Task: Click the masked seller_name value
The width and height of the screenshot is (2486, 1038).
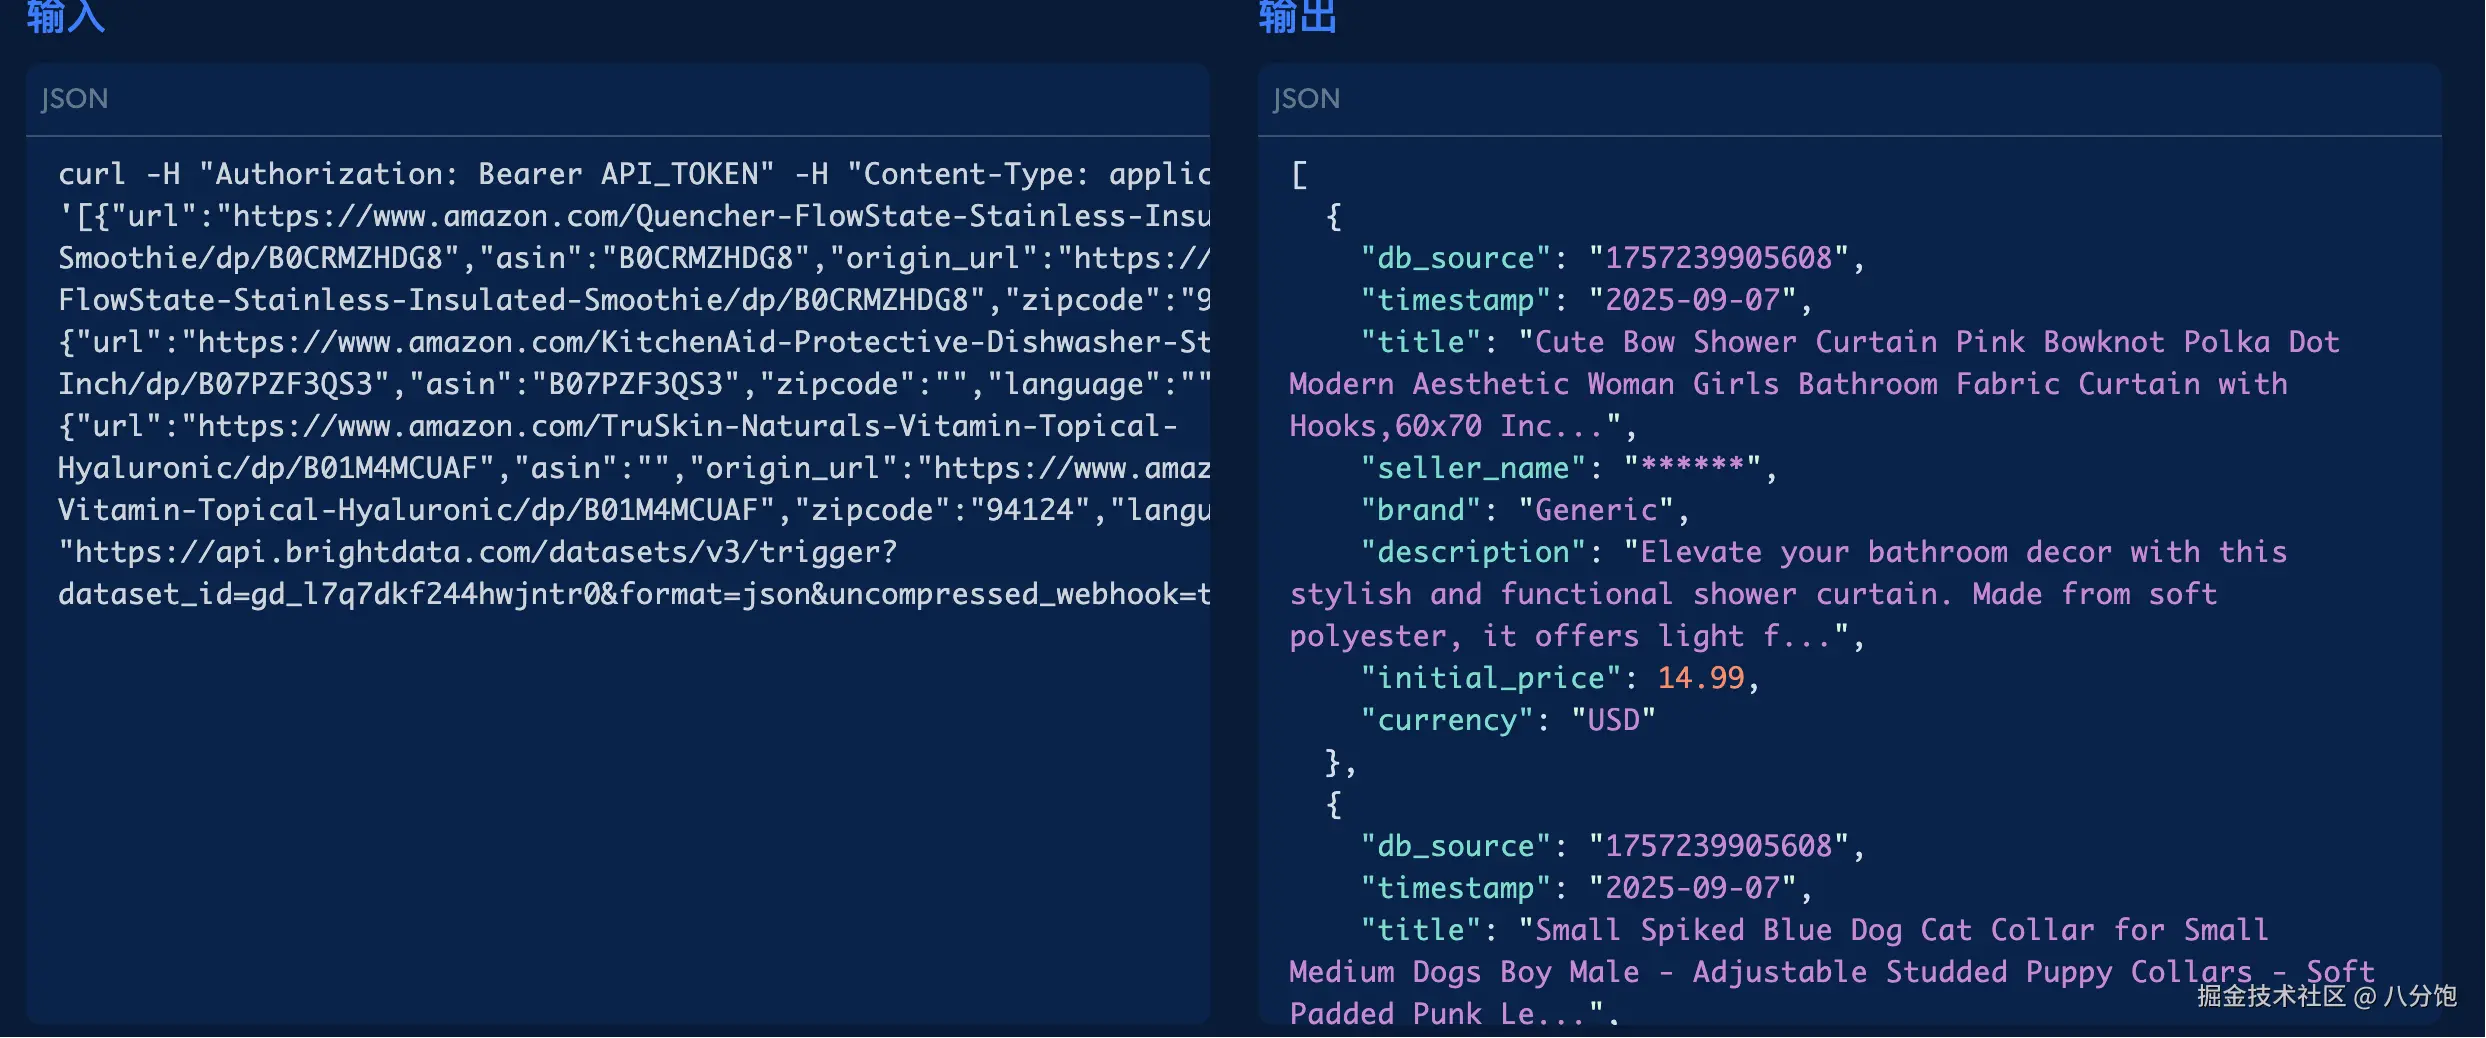Action: [x=1692, y=468]
